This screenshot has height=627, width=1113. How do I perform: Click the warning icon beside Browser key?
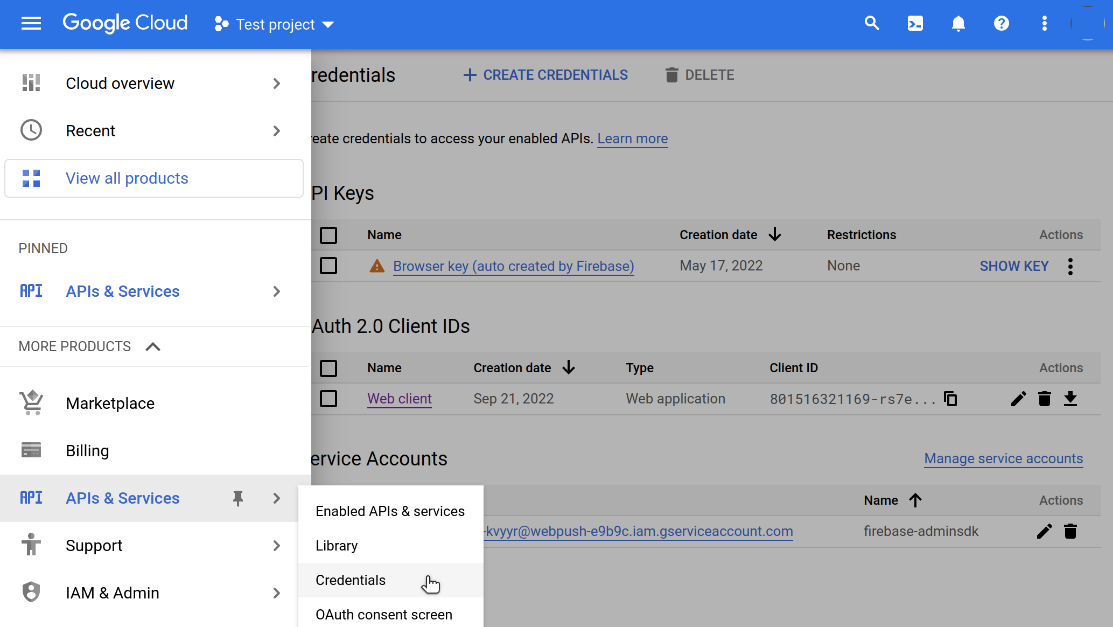[x=377, y=266]
